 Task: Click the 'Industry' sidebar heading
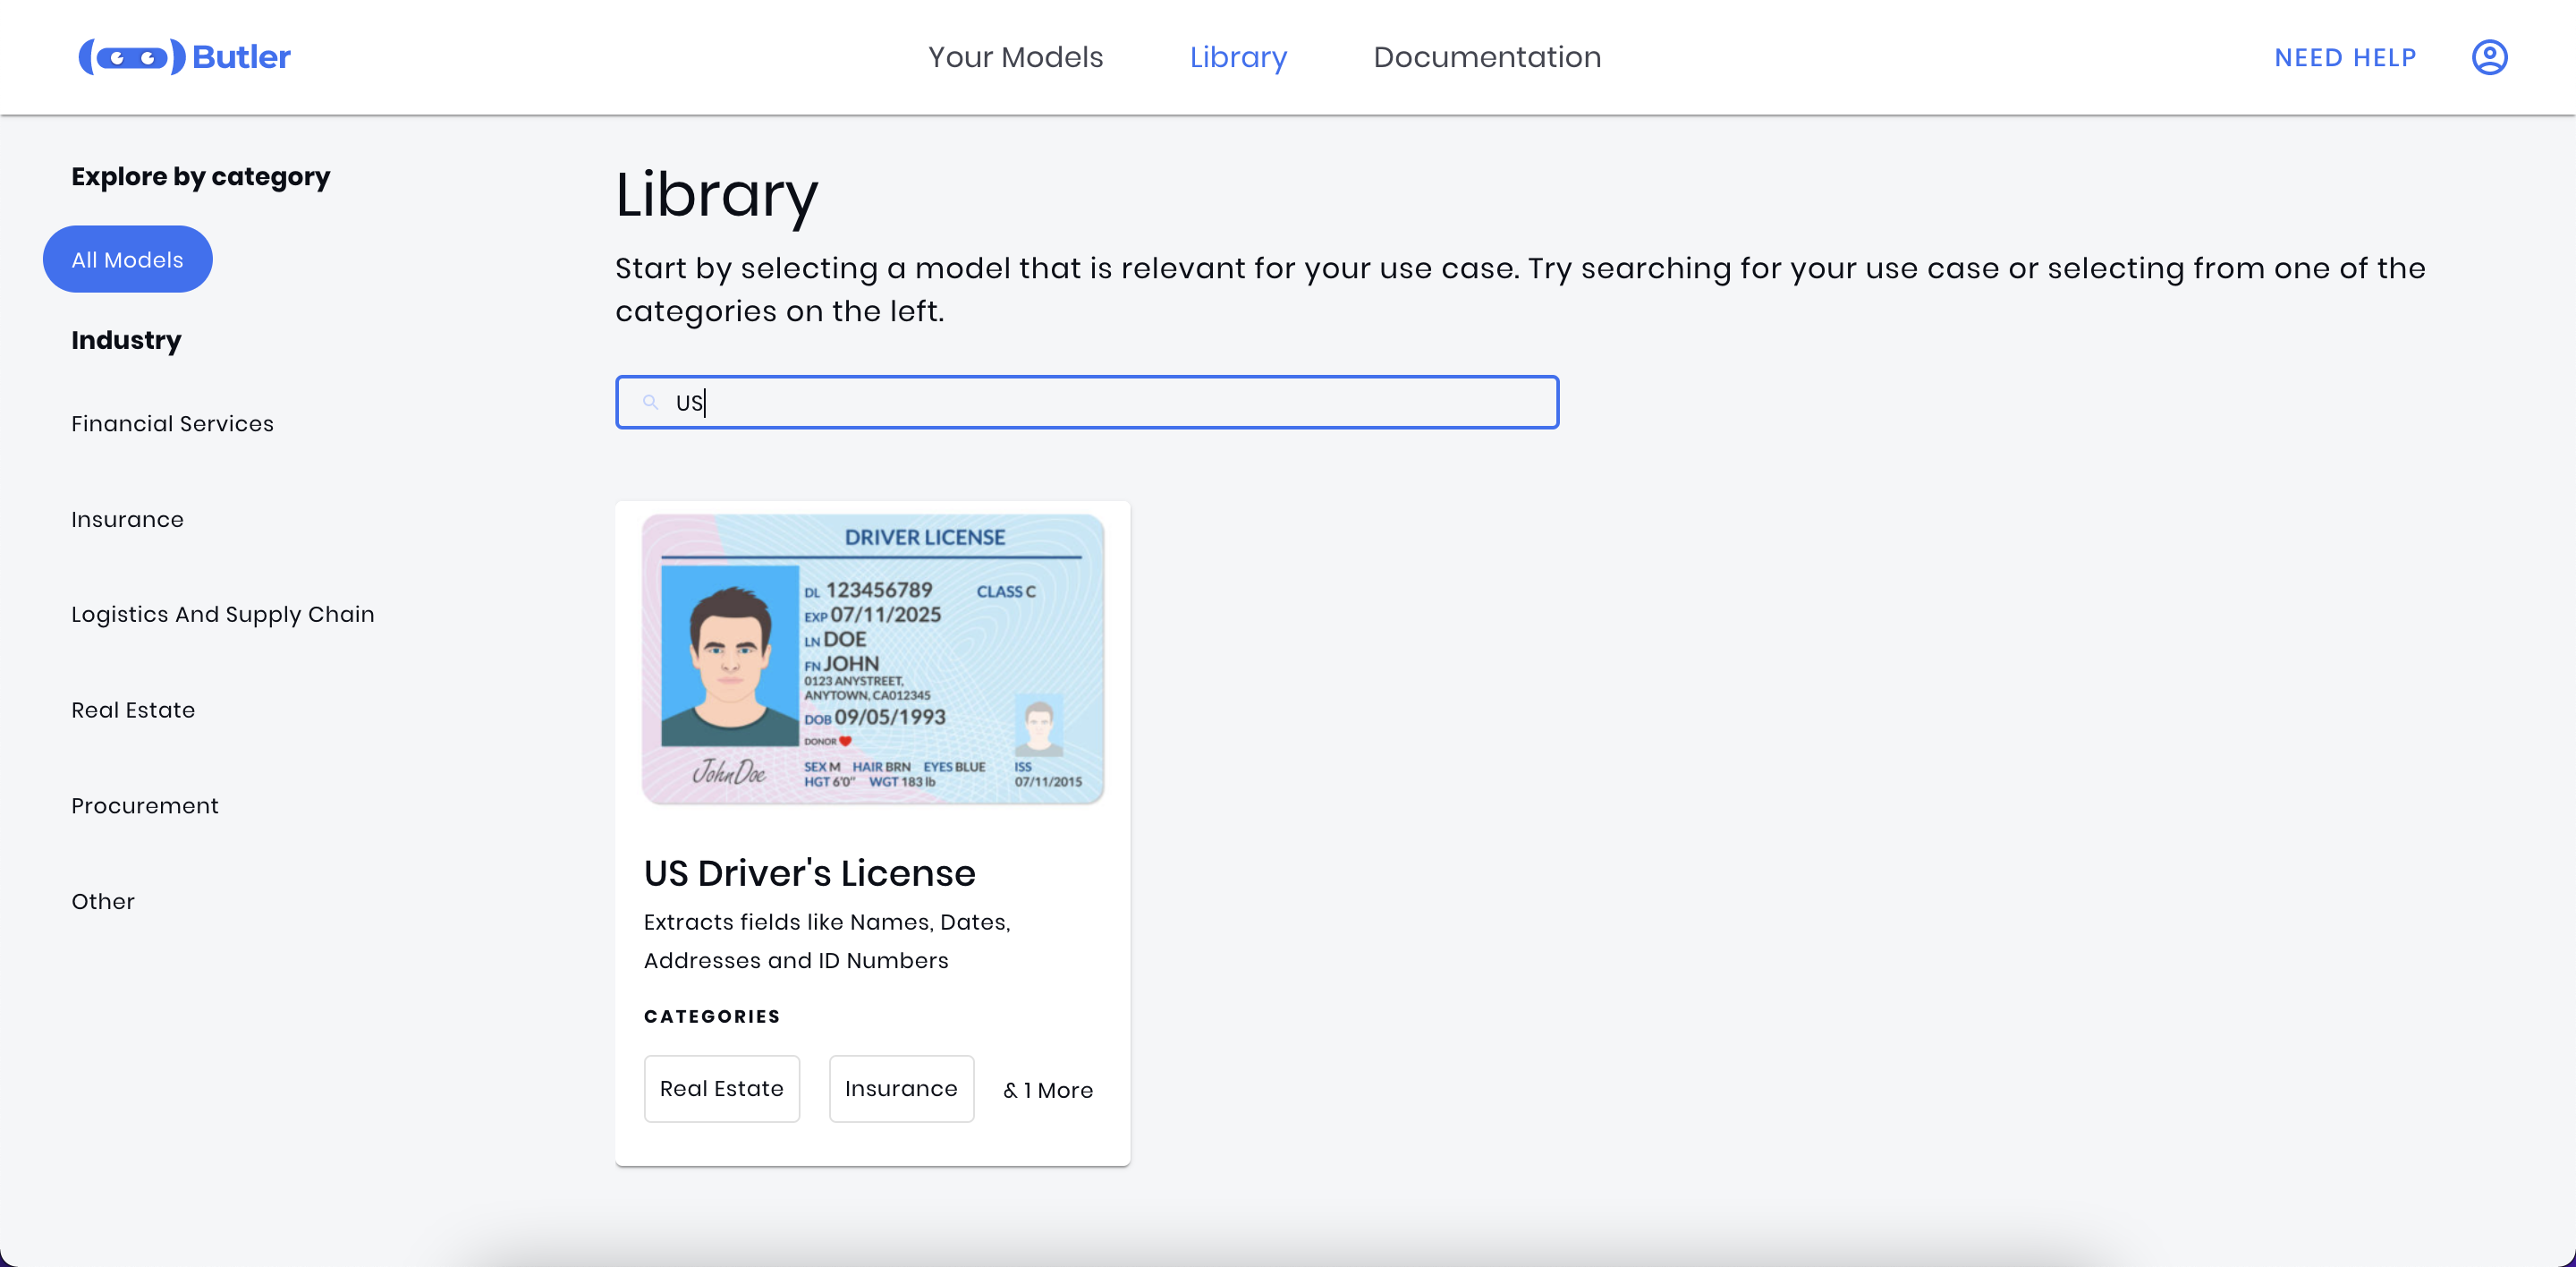click(126, 340)
